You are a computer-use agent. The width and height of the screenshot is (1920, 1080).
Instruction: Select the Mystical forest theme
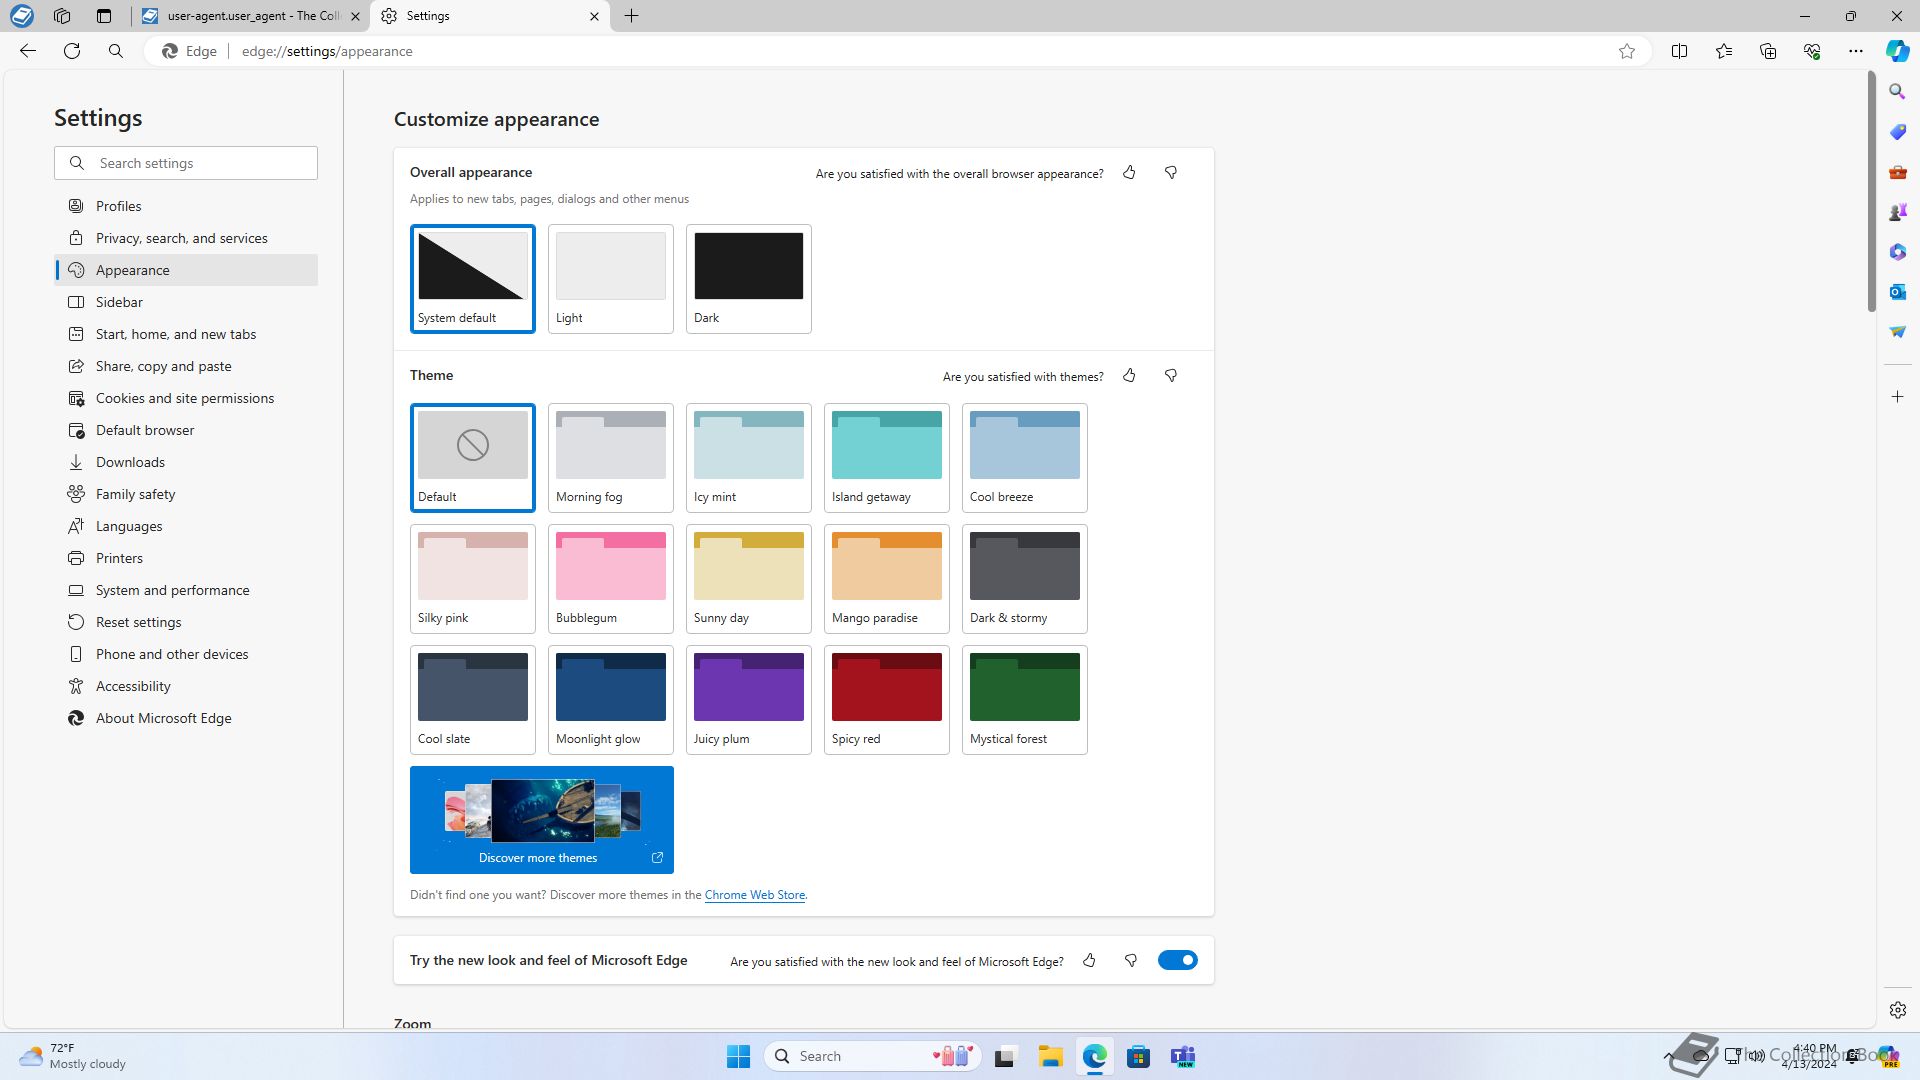pos(1025,699)
